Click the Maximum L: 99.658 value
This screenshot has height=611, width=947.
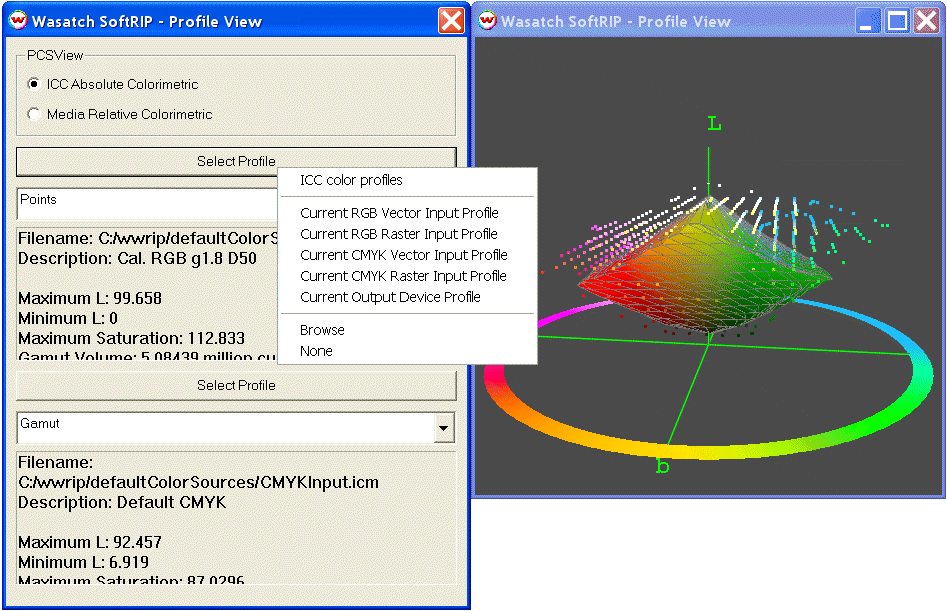(x=90, y=298)
